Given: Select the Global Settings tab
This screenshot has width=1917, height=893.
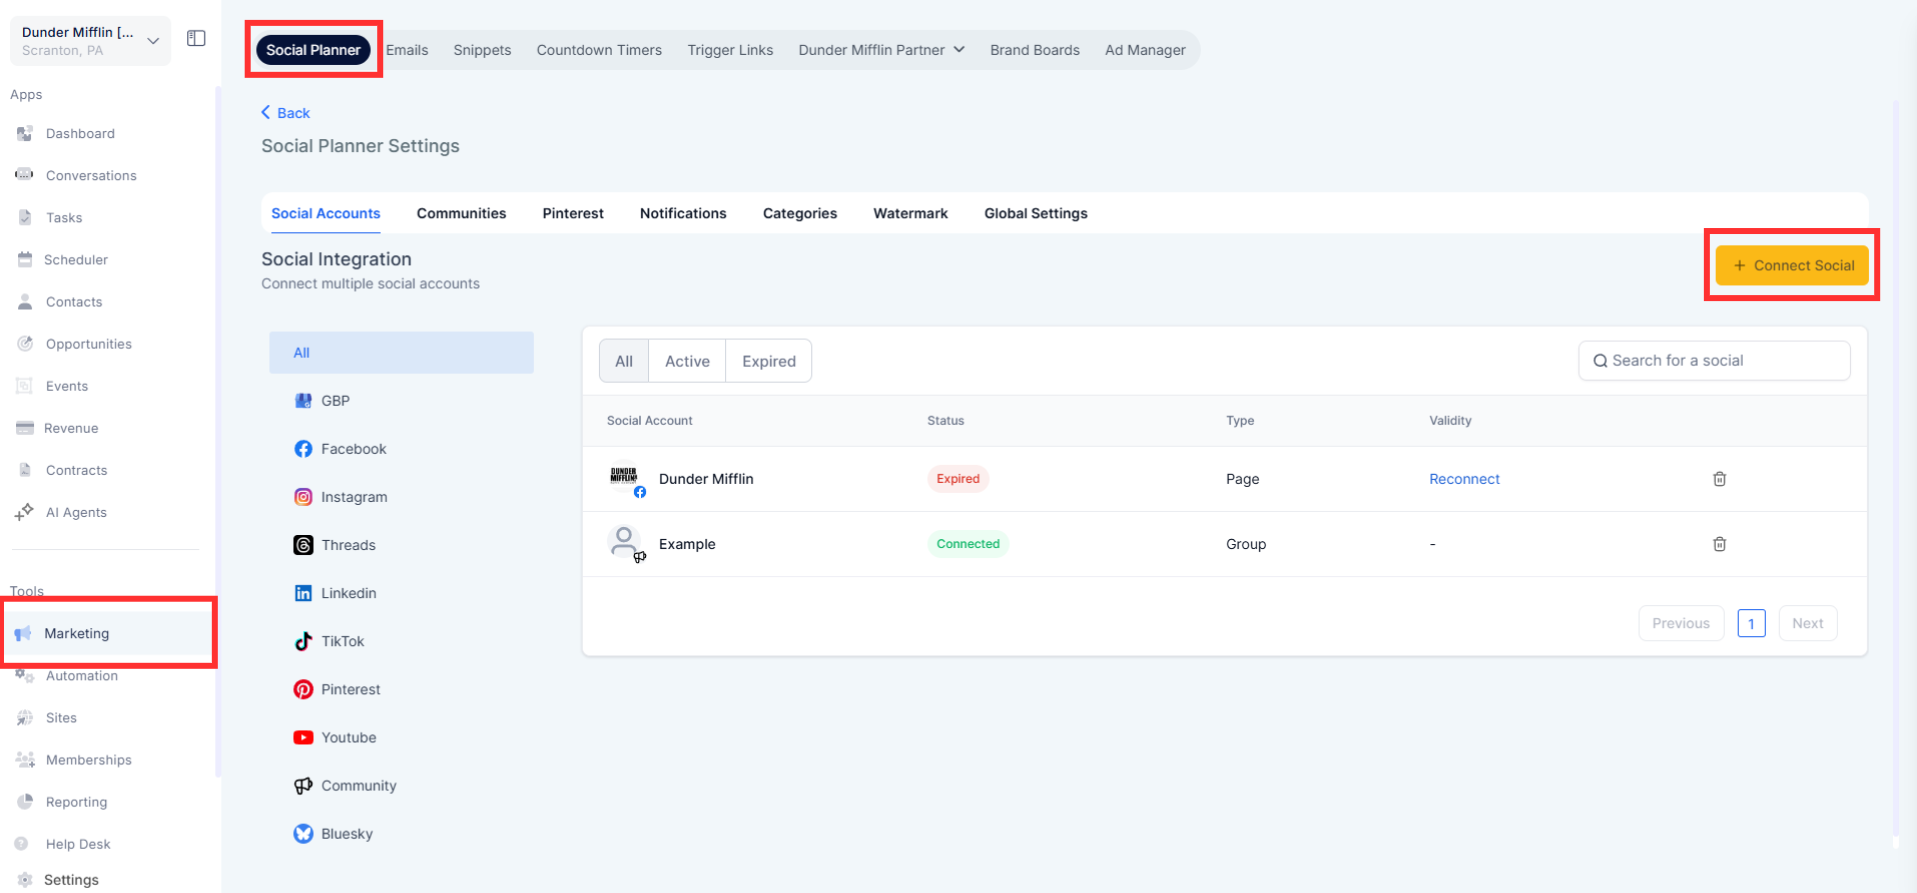Looking at the screenshot, I should point(1035,213).
